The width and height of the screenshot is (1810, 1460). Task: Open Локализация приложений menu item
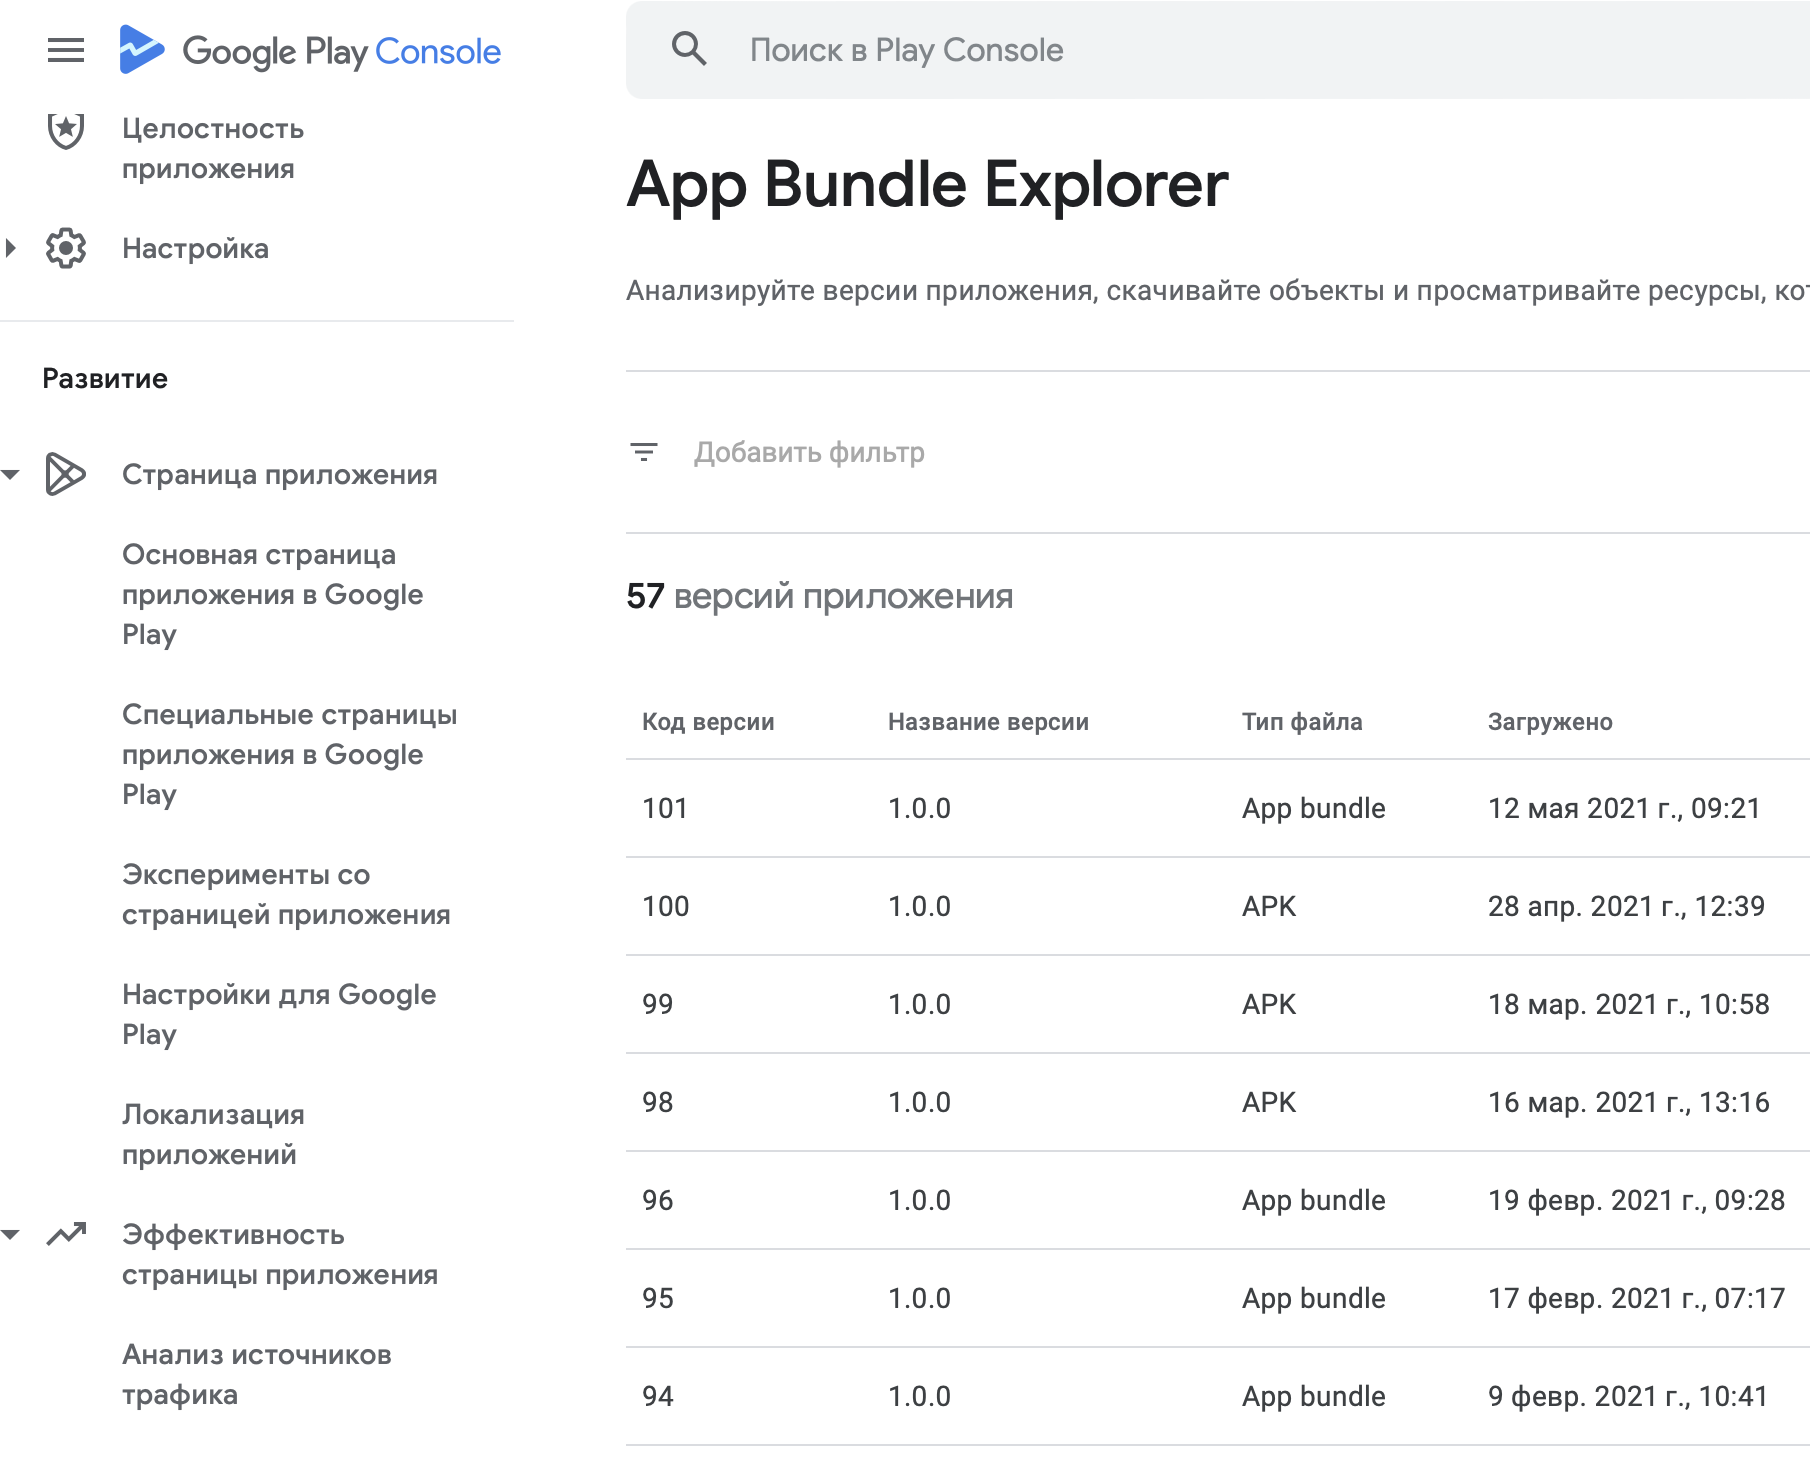(213, 1134)
